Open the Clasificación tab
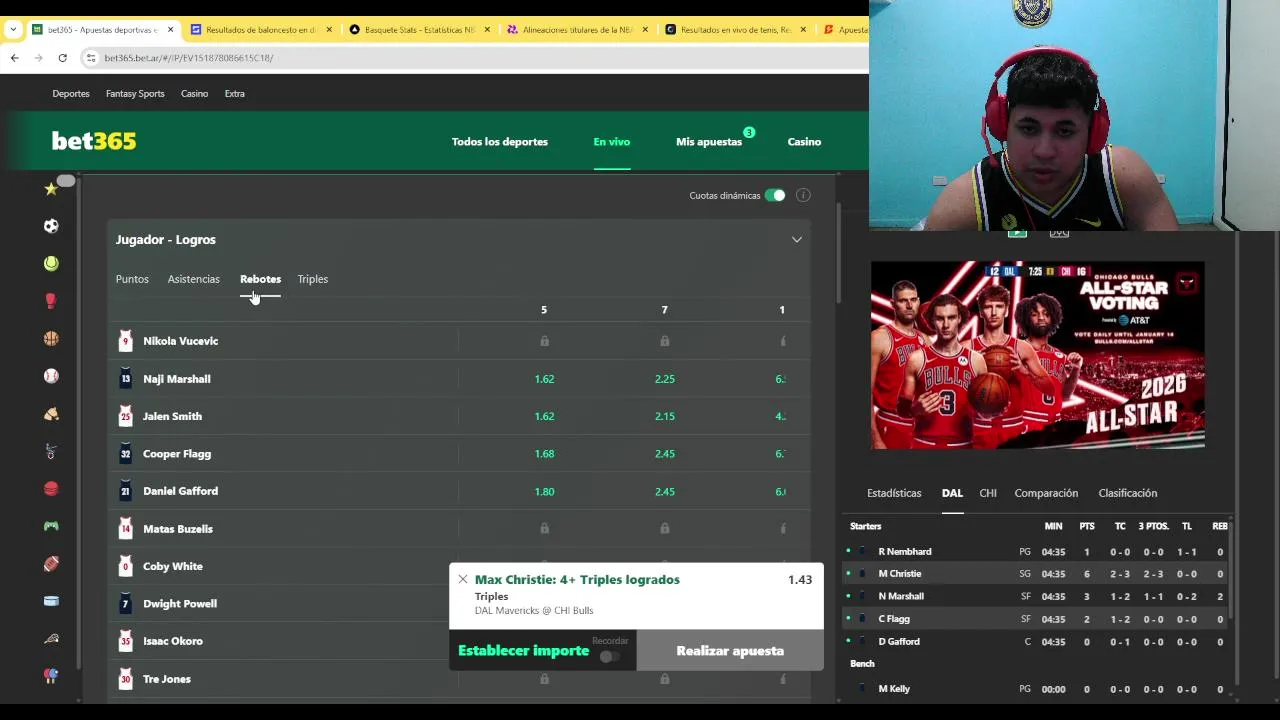The height and width of the screenshot is (720, 1280). point(1127,493)
